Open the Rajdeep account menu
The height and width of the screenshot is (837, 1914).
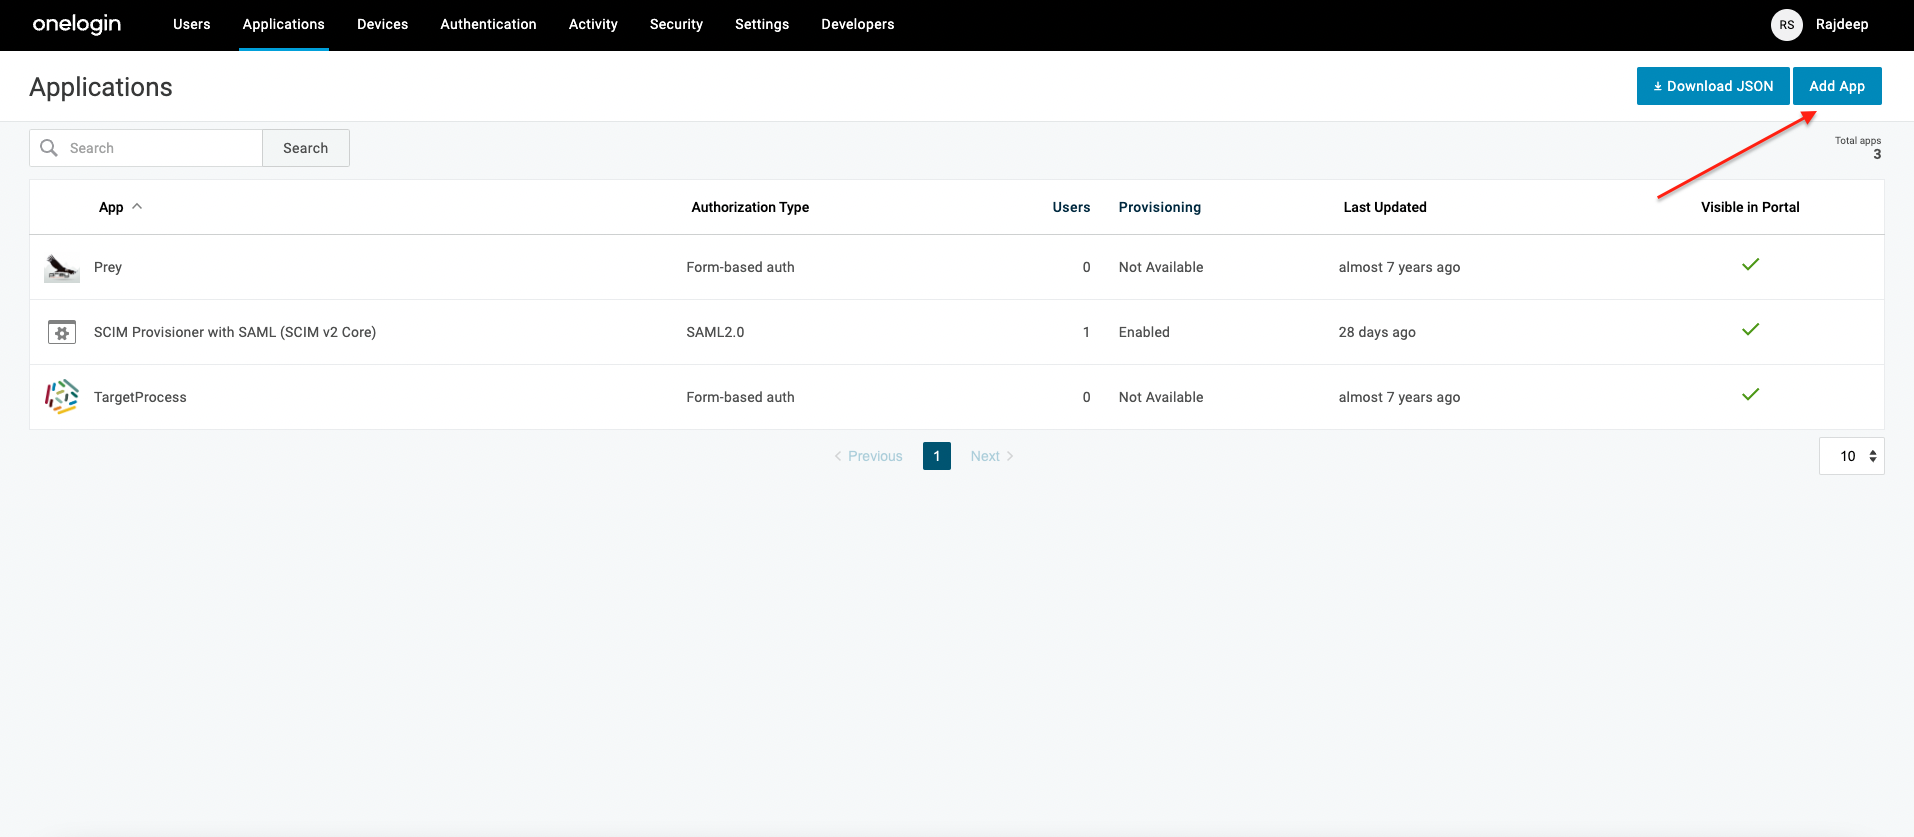(1841, 25)
